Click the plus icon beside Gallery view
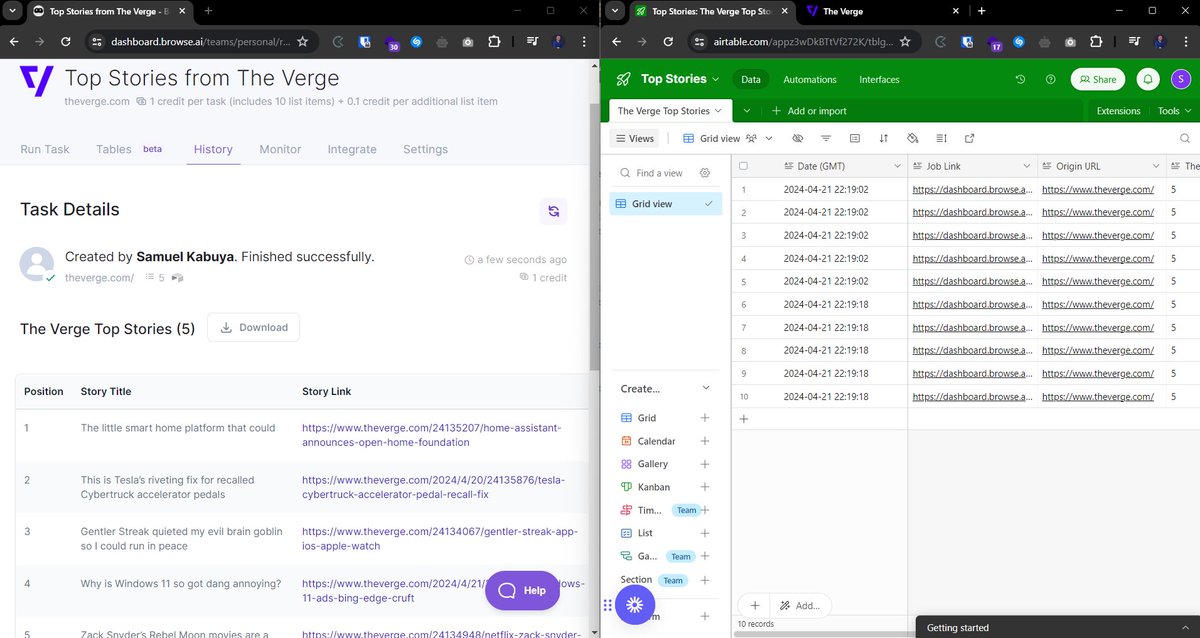Viewport: 1200px width, 638px height. point(705,464)
